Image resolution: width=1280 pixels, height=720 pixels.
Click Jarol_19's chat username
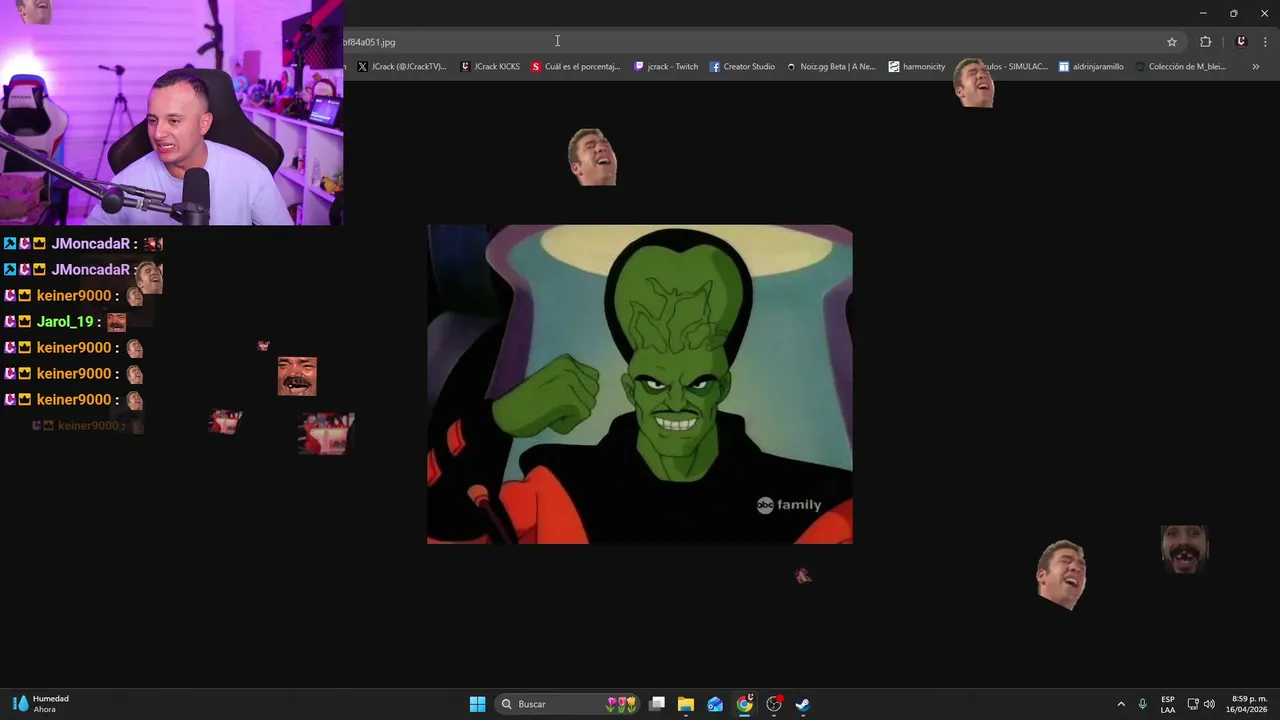[x=64, y=322]
